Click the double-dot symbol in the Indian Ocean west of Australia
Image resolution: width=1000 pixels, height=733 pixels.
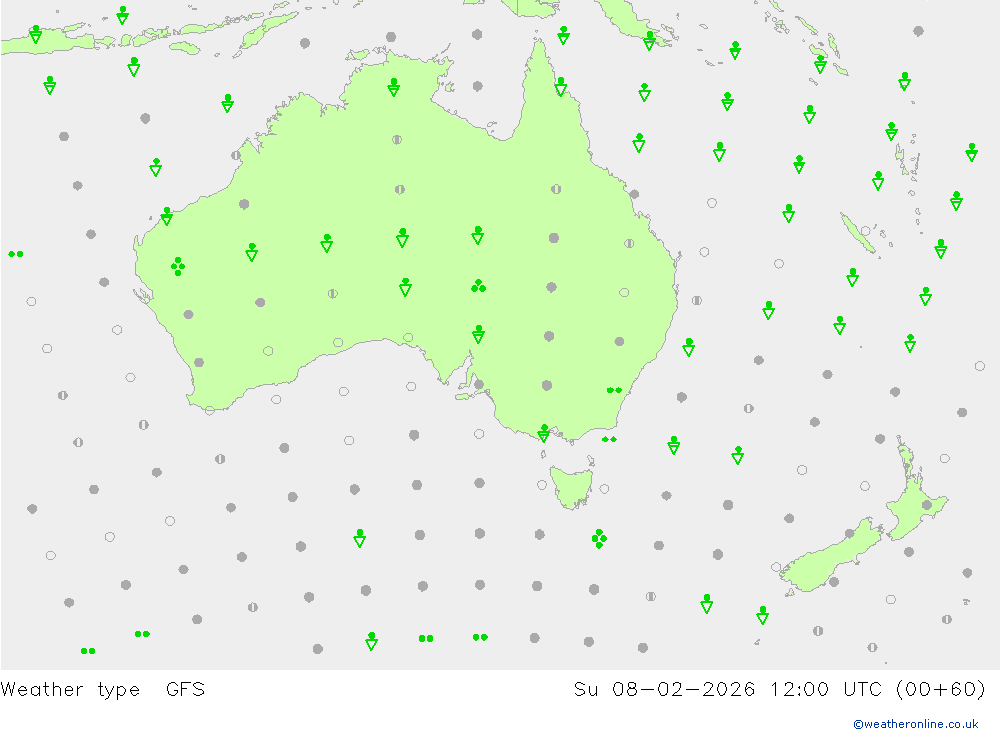pyautogui.click(x=16, y=254)
